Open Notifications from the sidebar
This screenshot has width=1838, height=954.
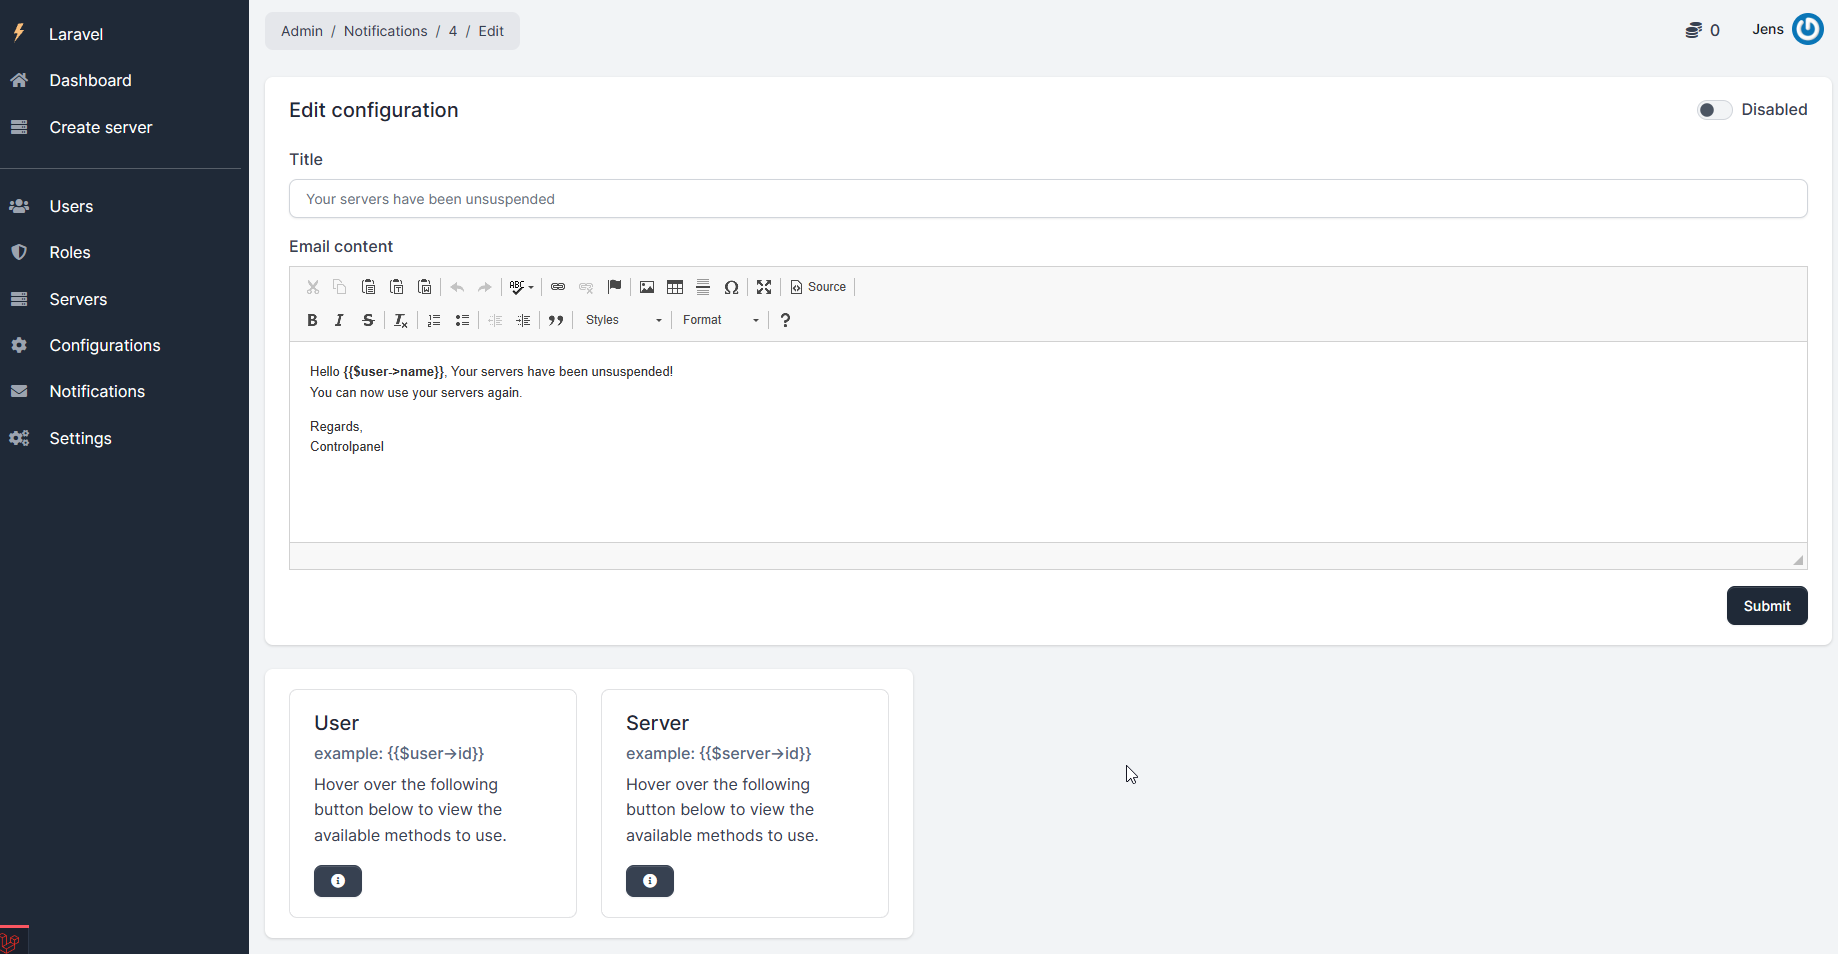tap(97, 391)
